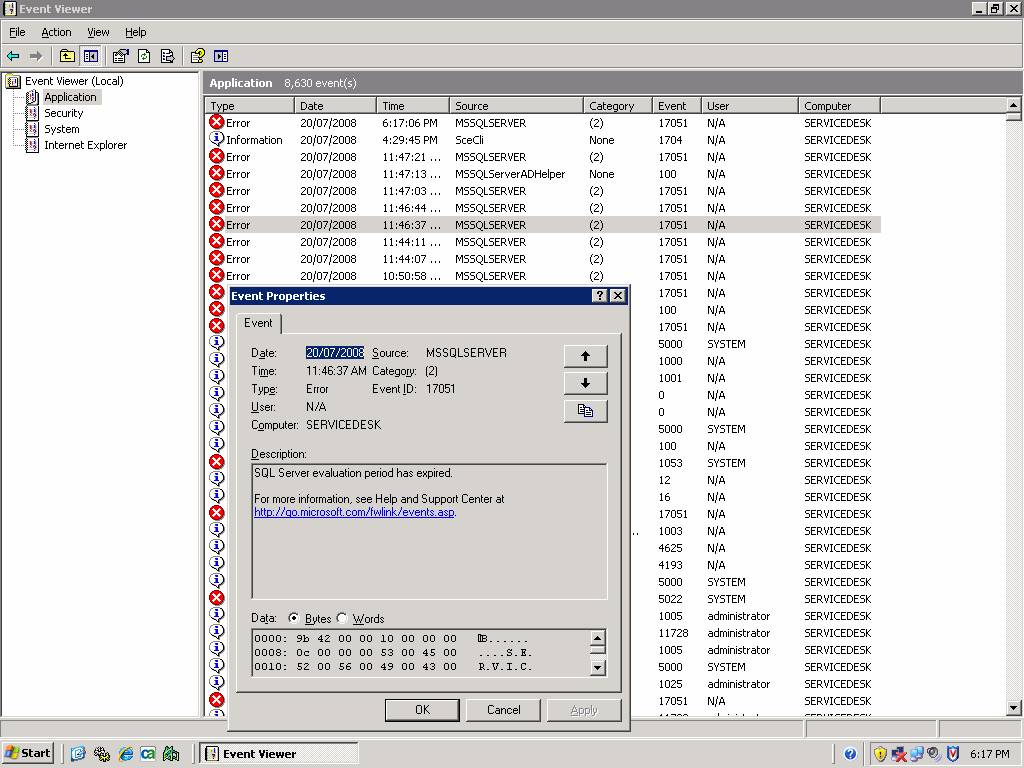
Task: Click the Event Viewer taskbar button
Action: (278, 754)
